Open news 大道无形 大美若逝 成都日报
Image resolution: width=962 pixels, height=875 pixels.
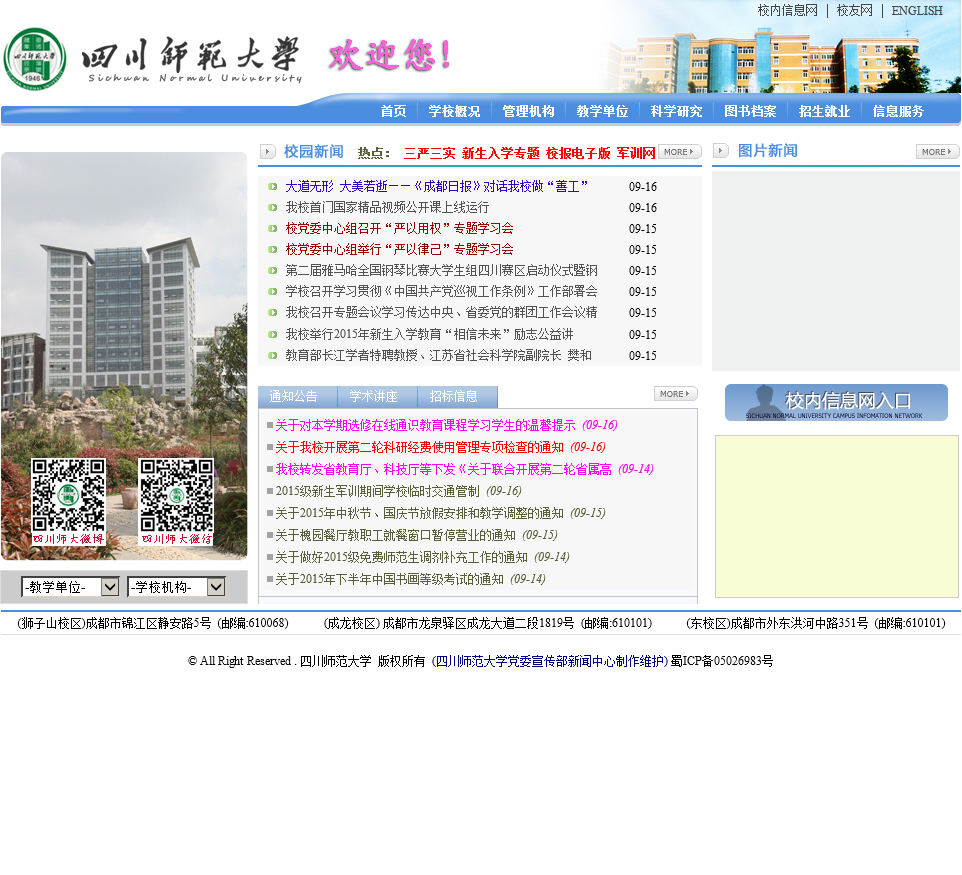(436, 187)
